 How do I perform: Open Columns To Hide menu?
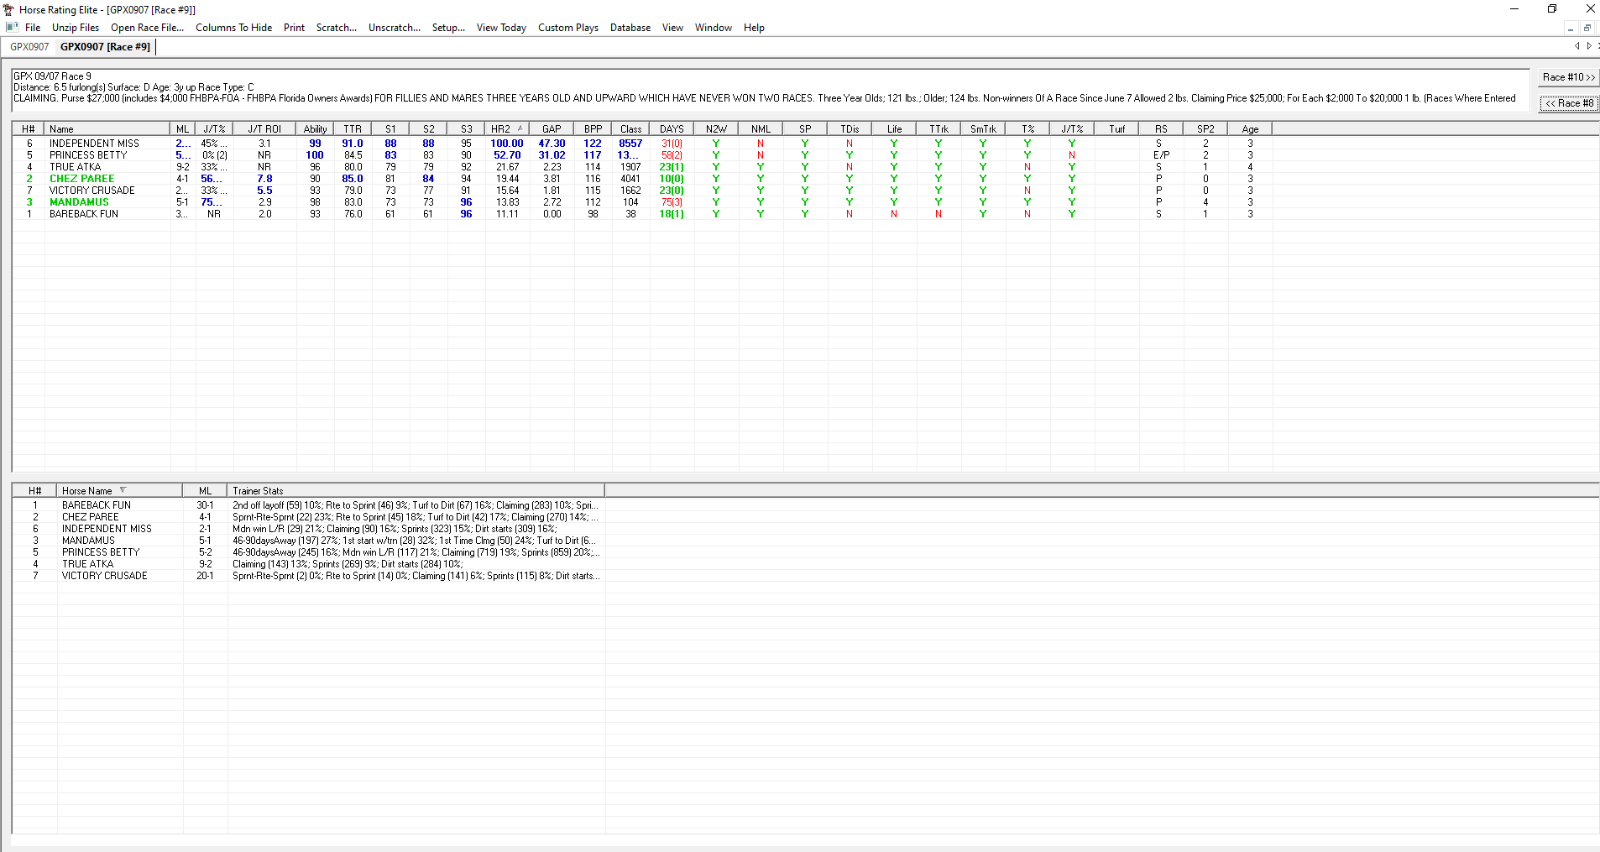(233, 28)
